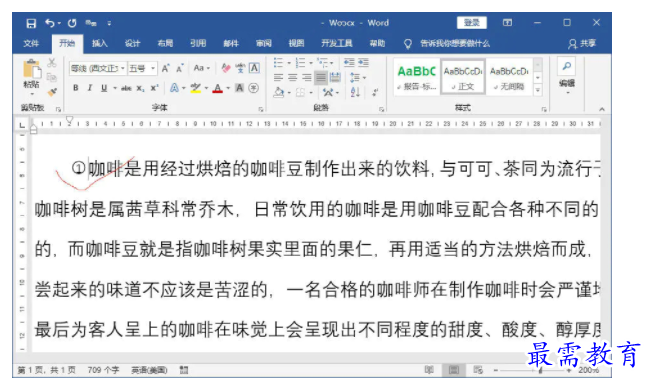Apply a numbered list
This screenshot has height=386, width=649.
pos(300,63)
